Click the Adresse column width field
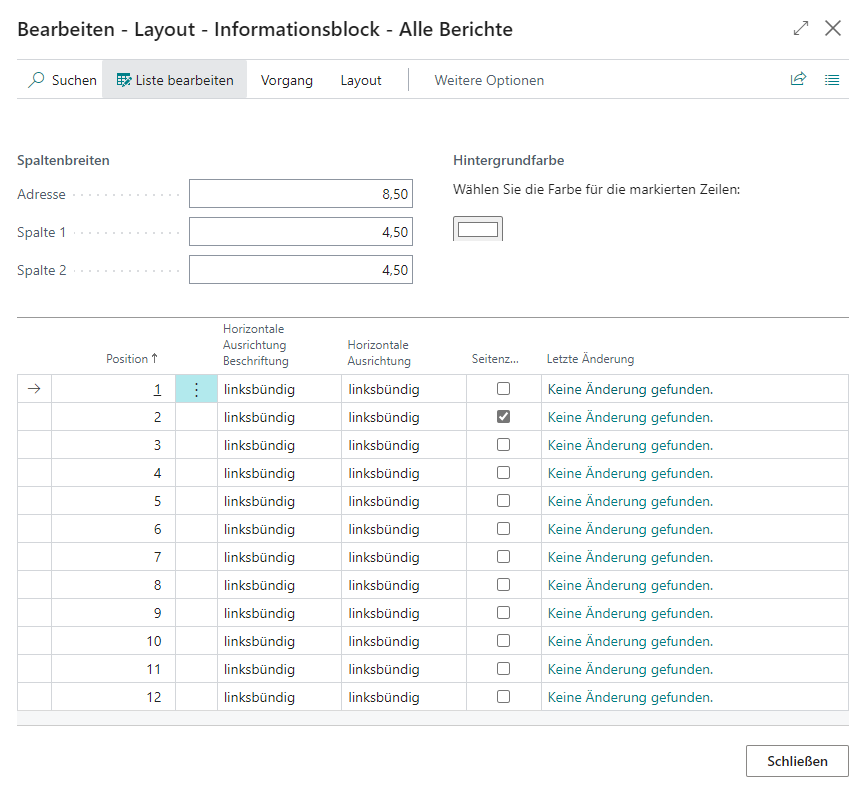861x790 pixels. pos(300,195)
